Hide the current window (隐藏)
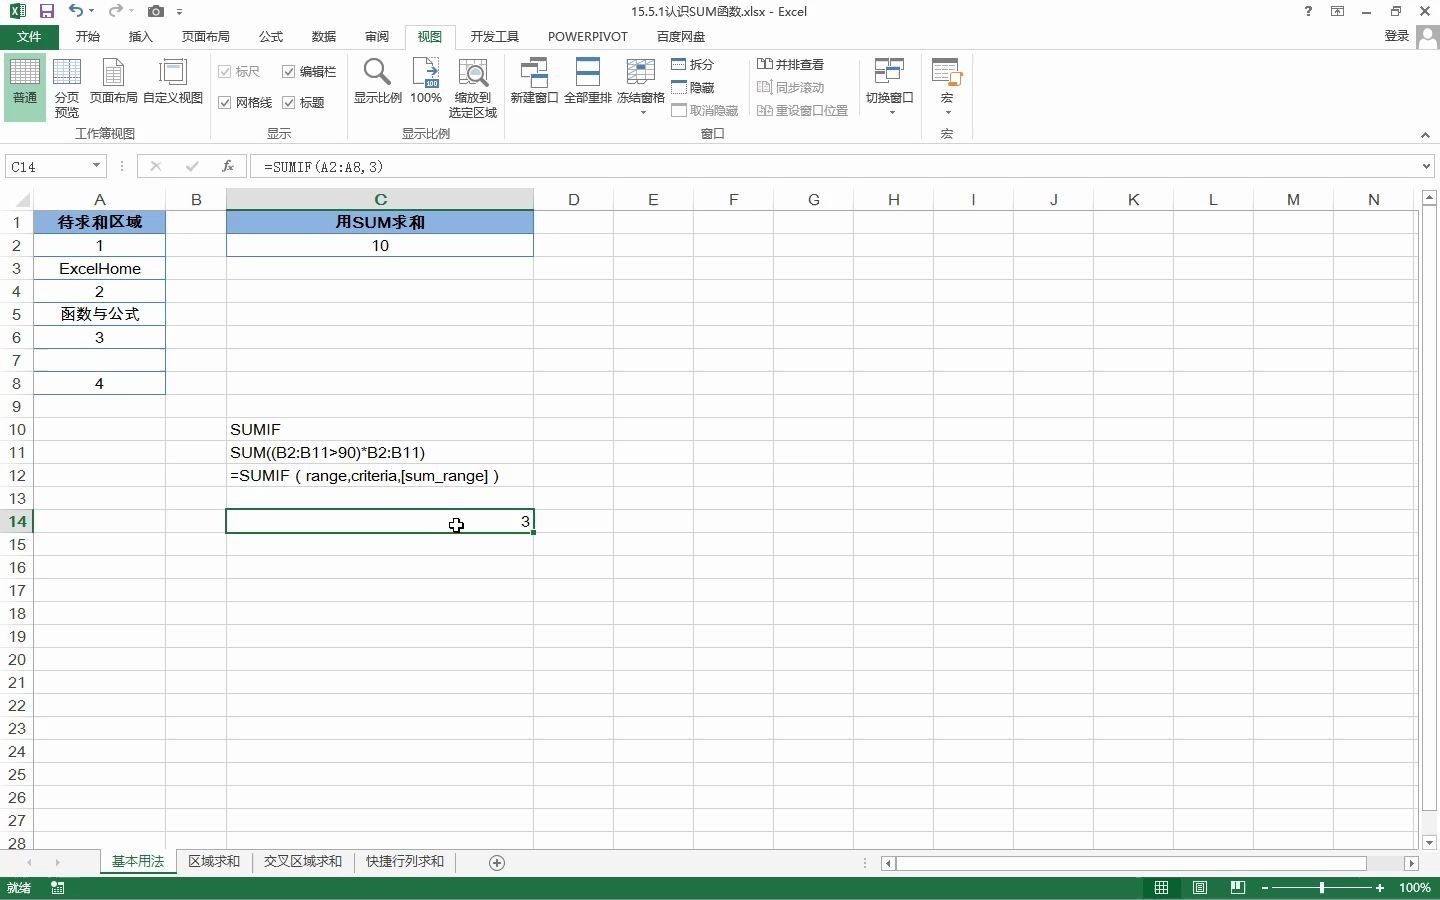The height and width of the screenshot is (900, 1440). [693, 87]
